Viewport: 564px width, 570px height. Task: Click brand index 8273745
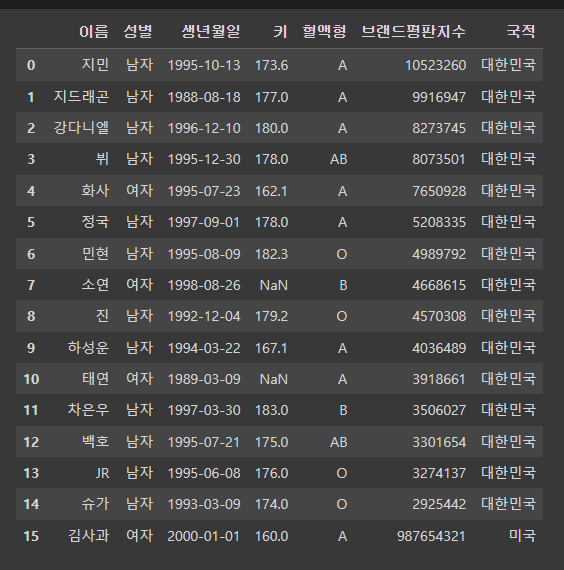439,128
